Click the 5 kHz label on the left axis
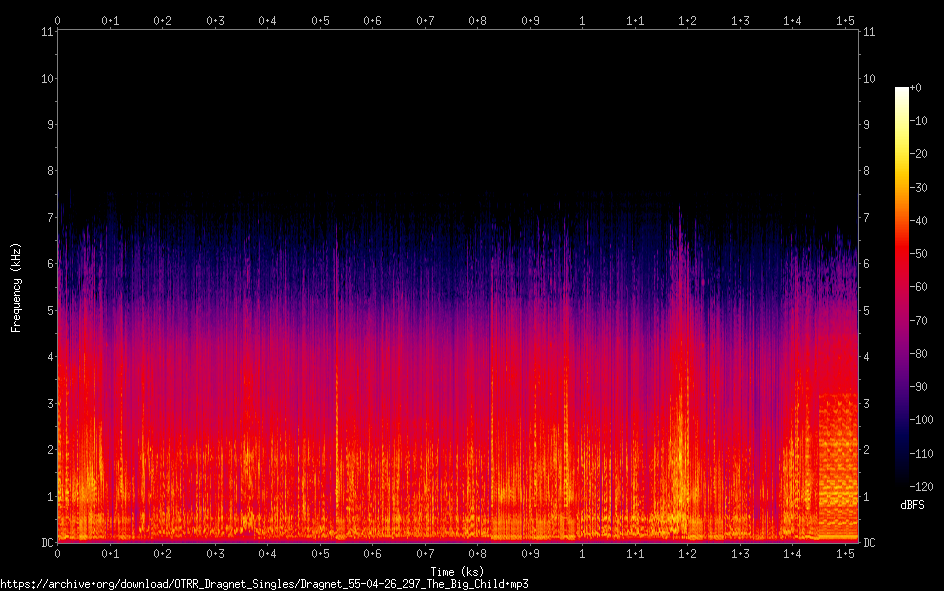This screenshot has width=944, height=591. (x=48, y=311)
